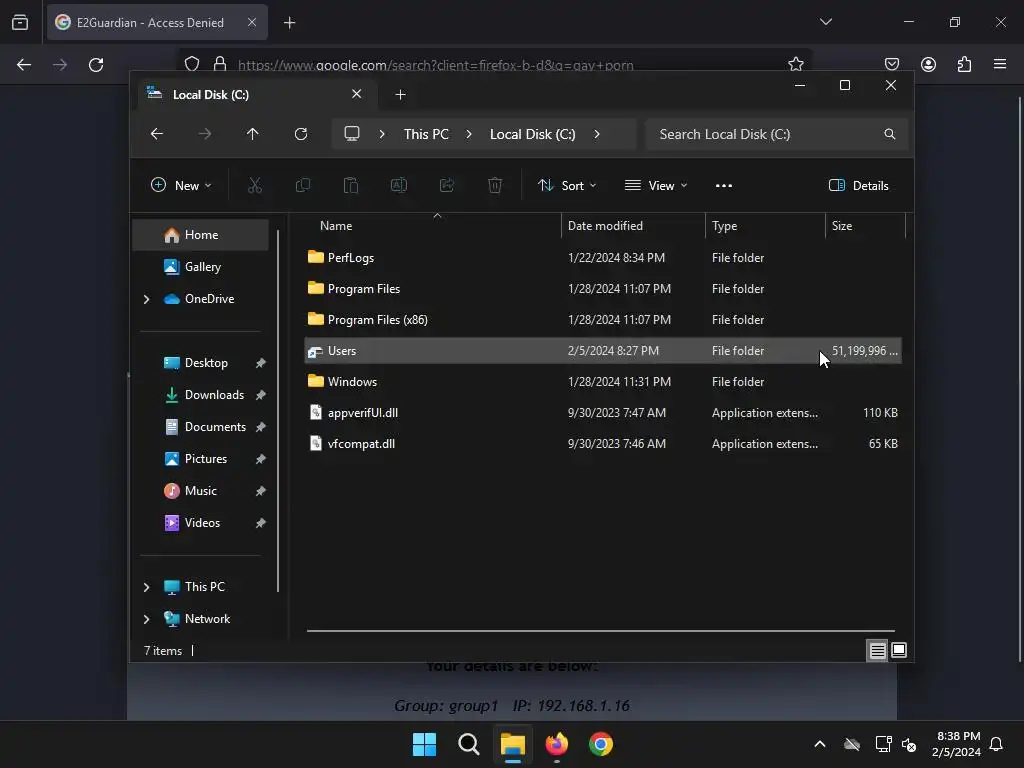Open the Sort dropdown menu
Screen dimensions: 1024x768
[x=567, y=185]
